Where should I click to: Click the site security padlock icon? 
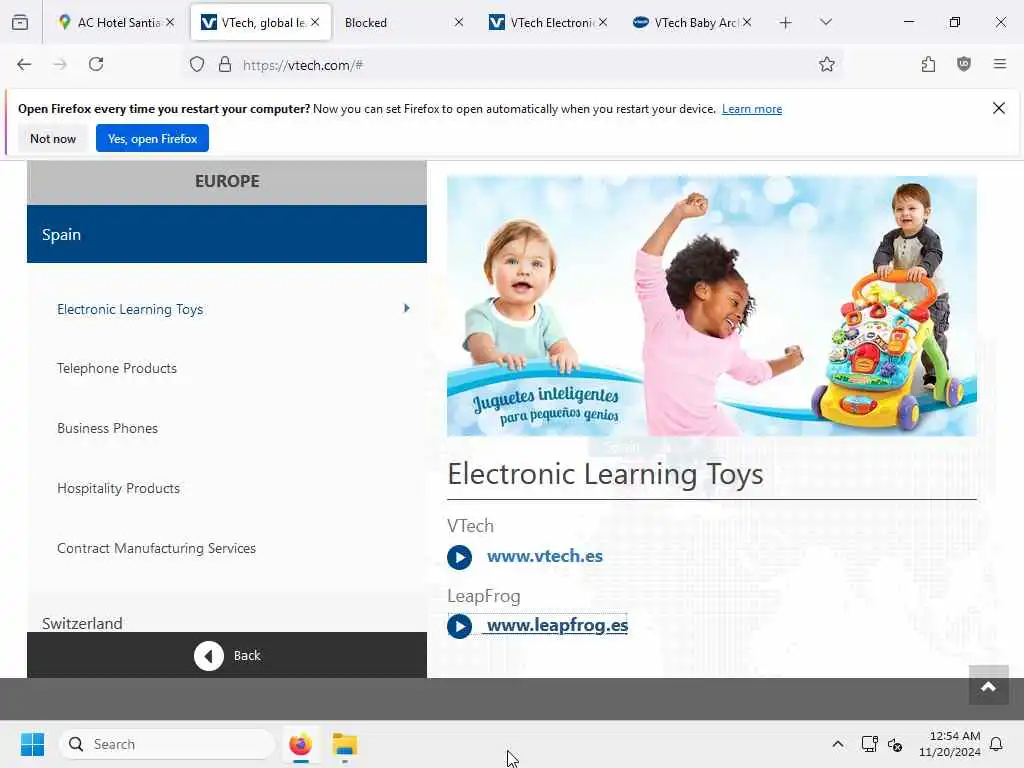coord(225,64)
